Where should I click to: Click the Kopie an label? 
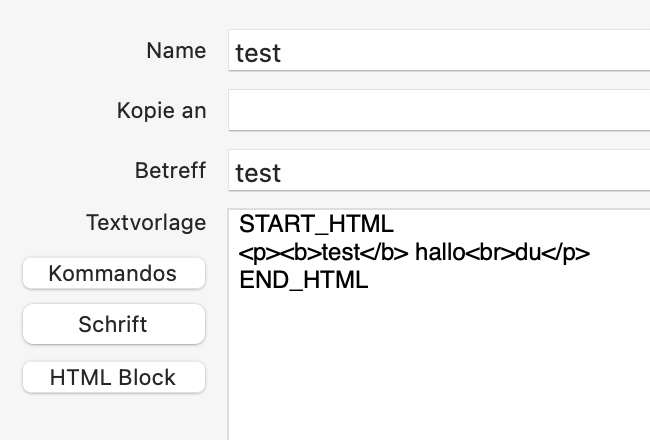162,111
